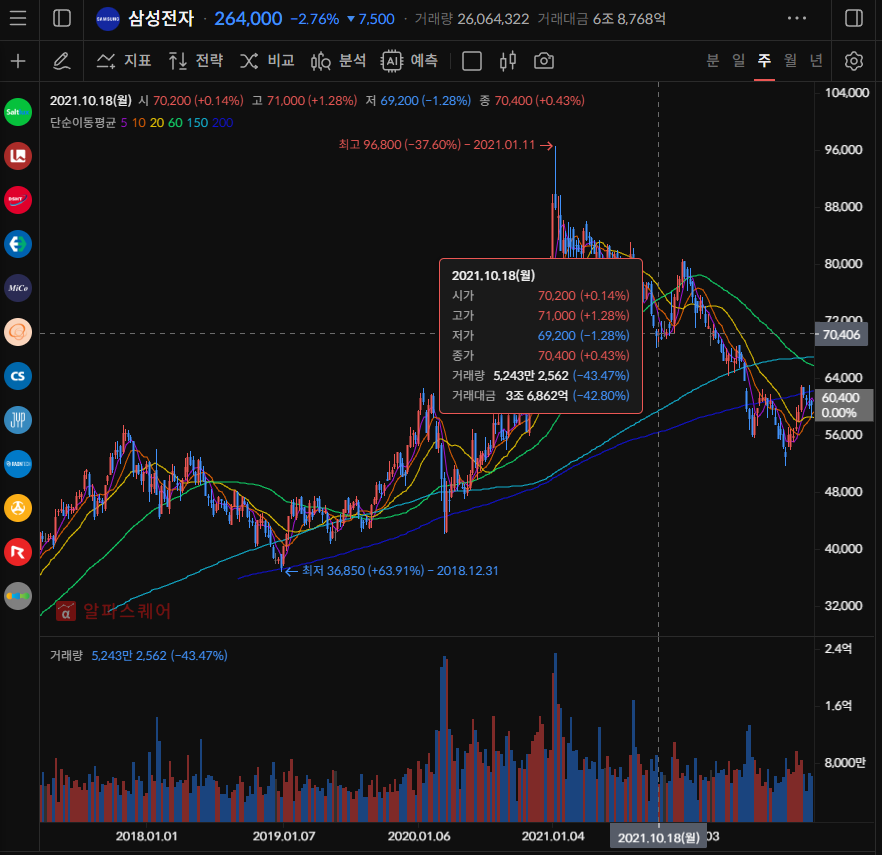The height and width of the screenshot is (855, 882).
Task: Toggle the 60-period moving average
Action: (176, 123)
